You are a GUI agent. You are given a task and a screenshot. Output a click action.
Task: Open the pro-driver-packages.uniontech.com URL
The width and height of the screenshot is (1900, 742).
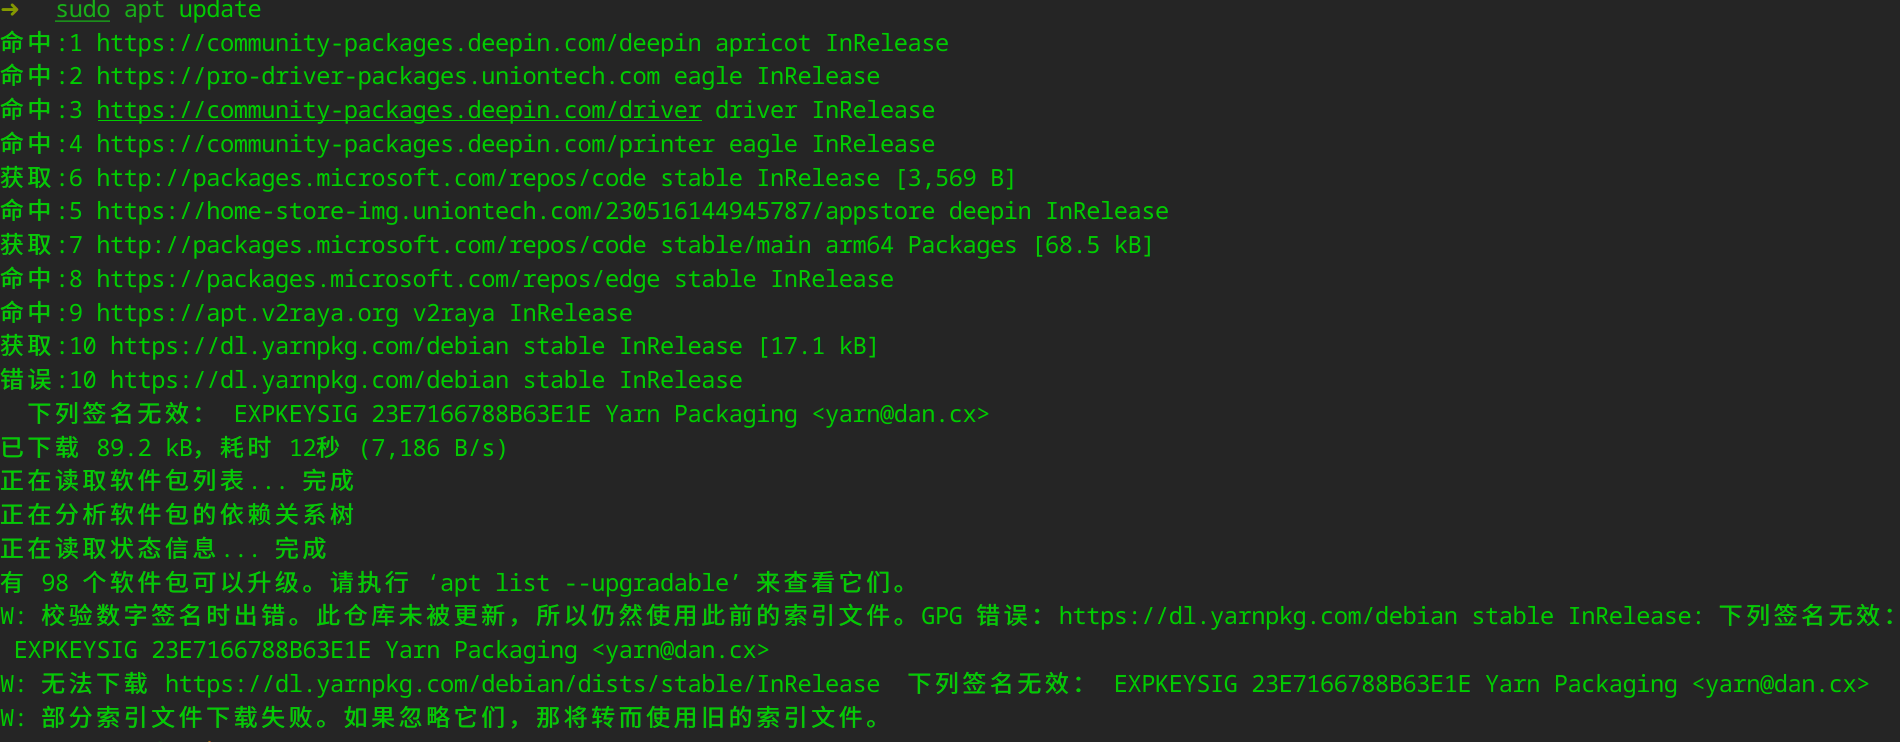[378, 77]
